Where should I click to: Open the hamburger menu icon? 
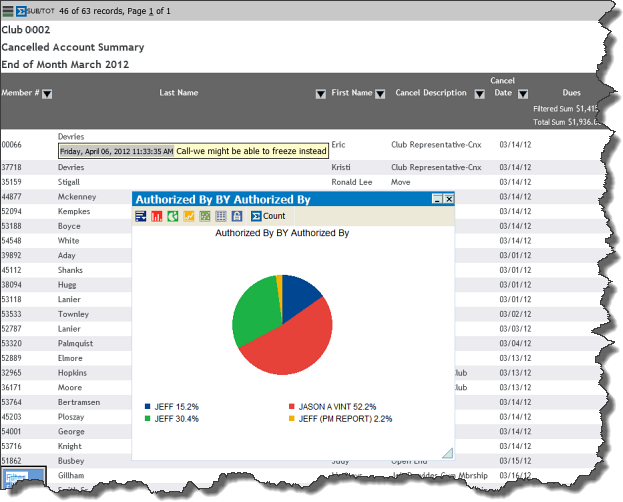tap(8, 11)
